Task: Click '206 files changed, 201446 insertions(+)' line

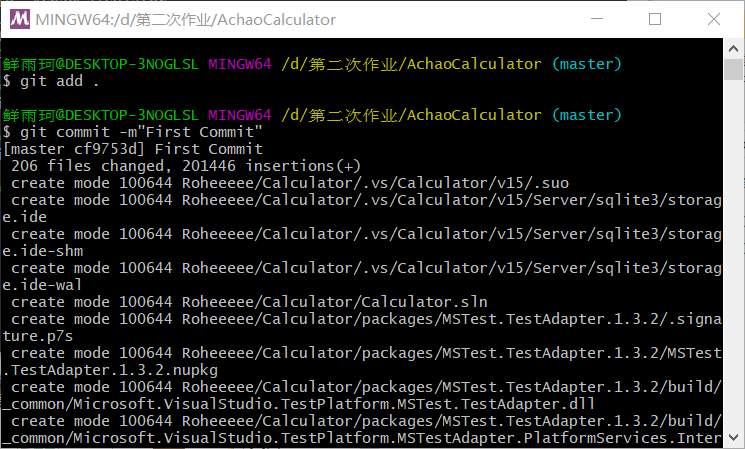Action: click(186, 166)
